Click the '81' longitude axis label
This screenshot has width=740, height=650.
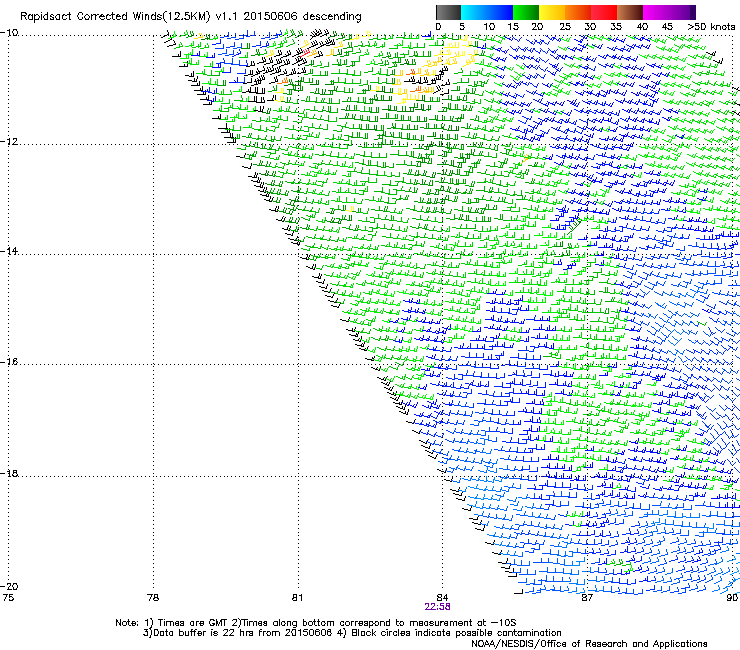tap(297, 598)
